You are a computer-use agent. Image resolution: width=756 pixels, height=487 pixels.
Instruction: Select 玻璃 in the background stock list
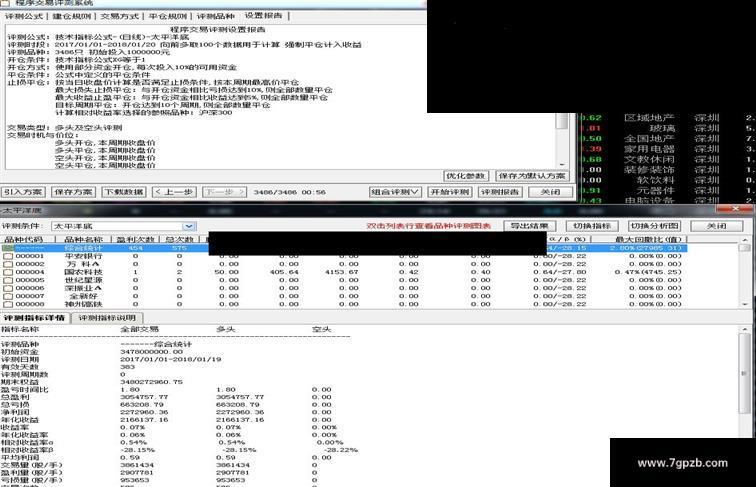point(662,128)
